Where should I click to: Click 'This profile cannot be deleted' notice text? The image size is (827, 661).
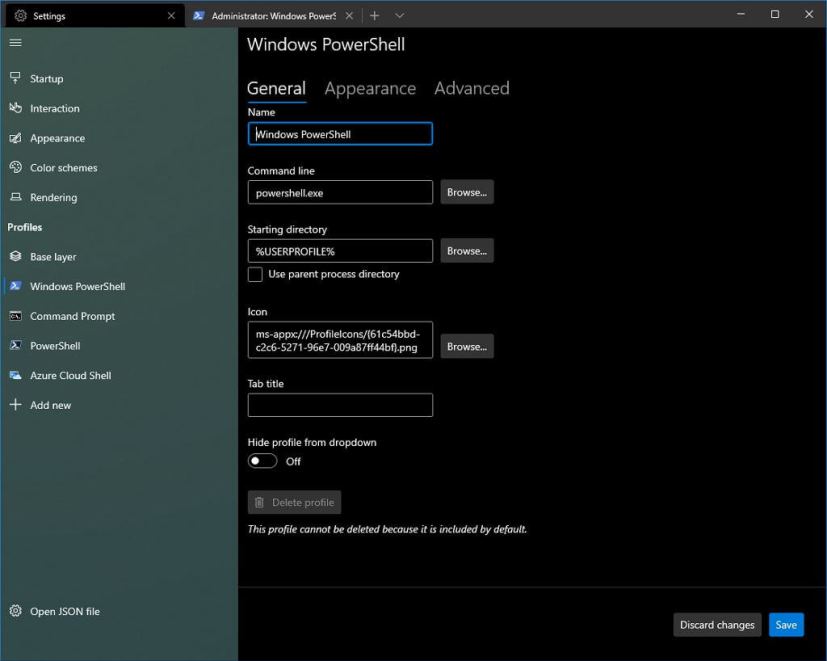[x=387, y=529]
